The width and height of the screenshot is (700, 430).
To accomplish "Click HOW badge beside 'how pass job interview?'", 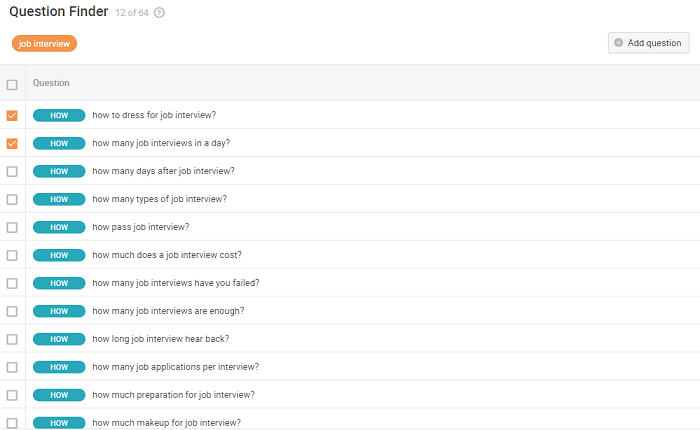I will pos(59,227).
